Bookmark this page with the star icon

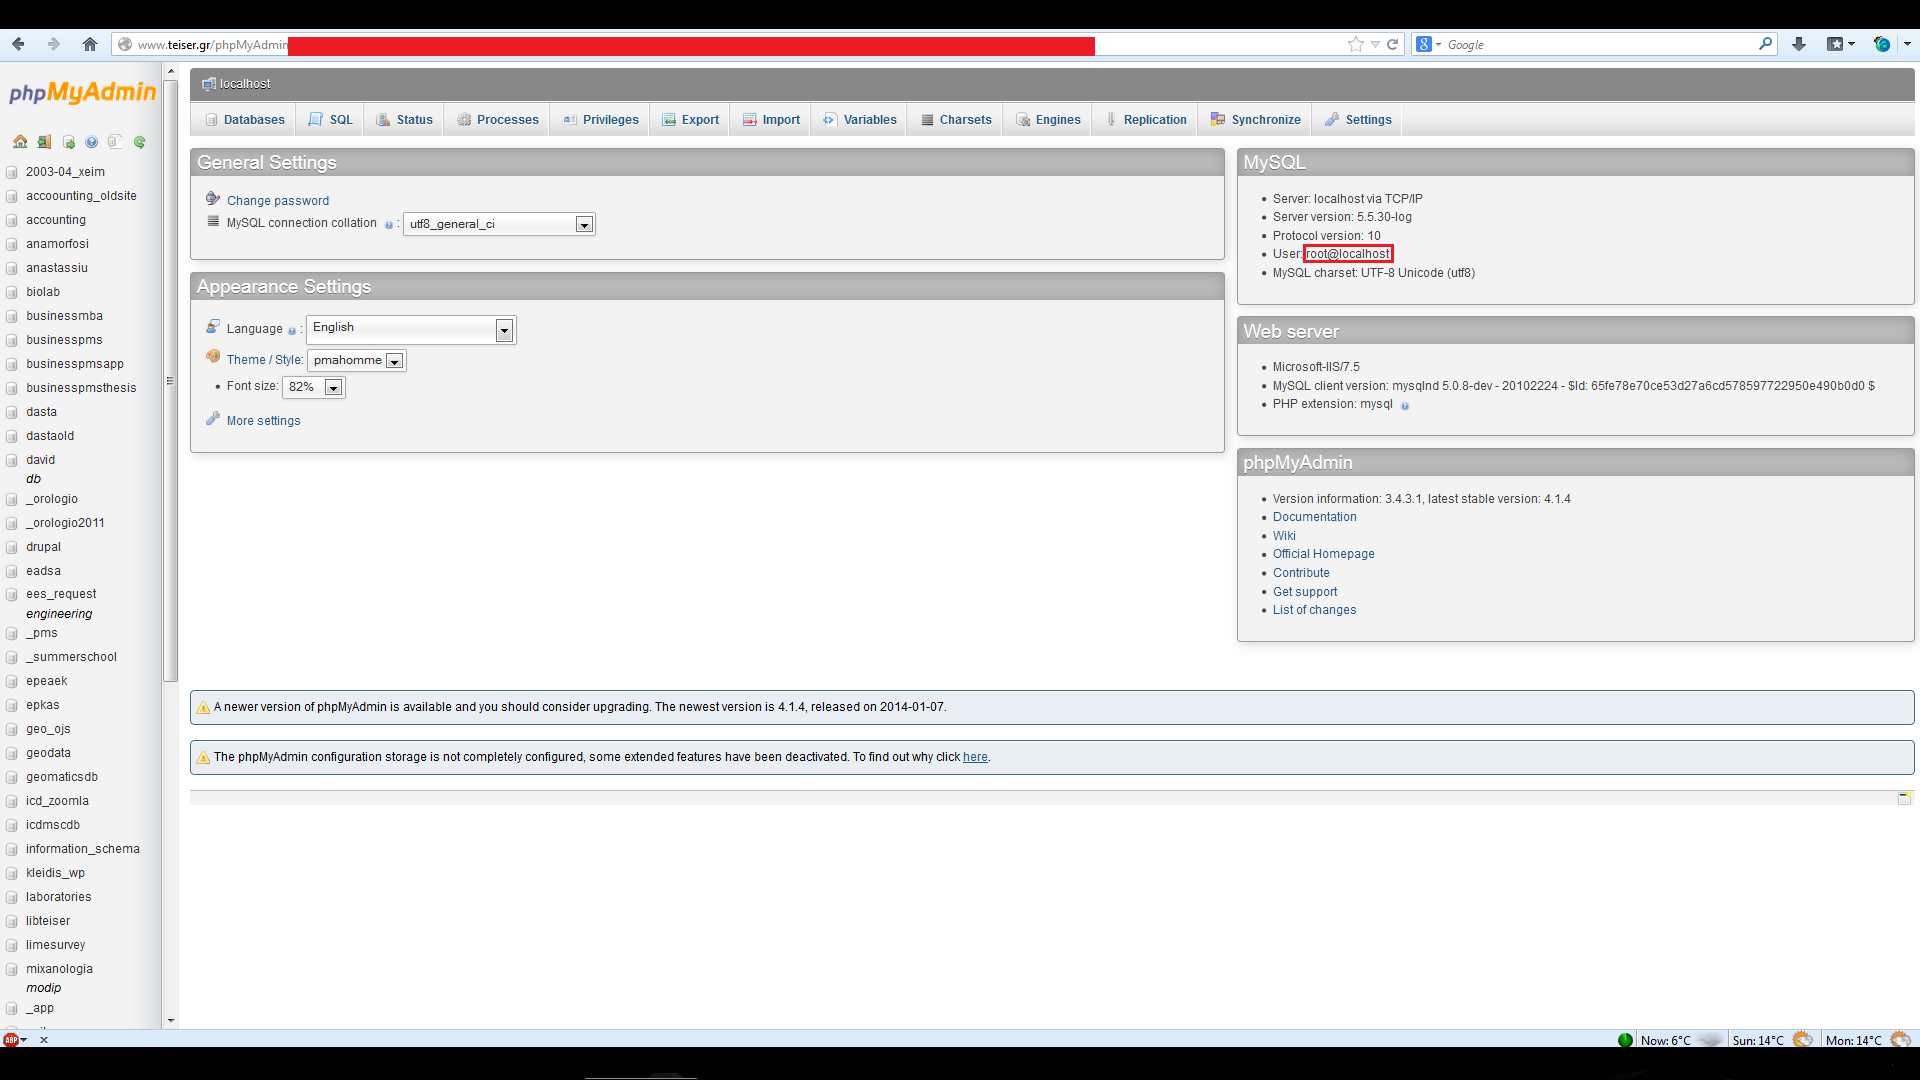click(1355, 44)
